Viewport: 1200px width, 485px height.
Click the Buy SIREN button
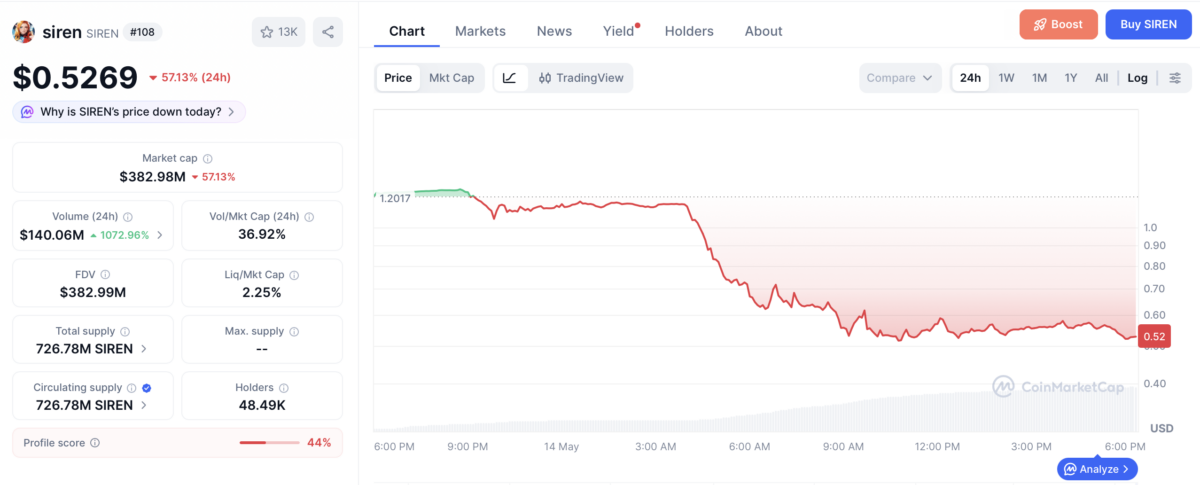pyautogui.click(x=1148, y=25)
